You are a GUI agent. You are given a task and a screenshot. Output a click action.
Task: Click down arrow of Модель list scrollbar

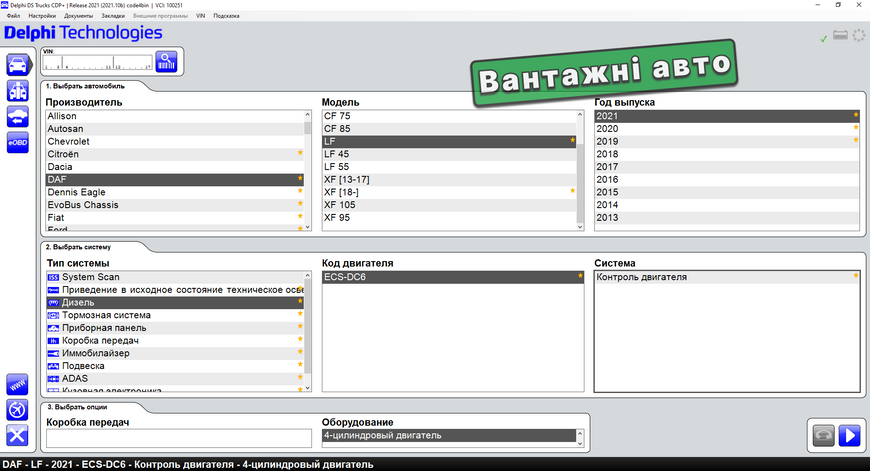[x=580, y=227]
